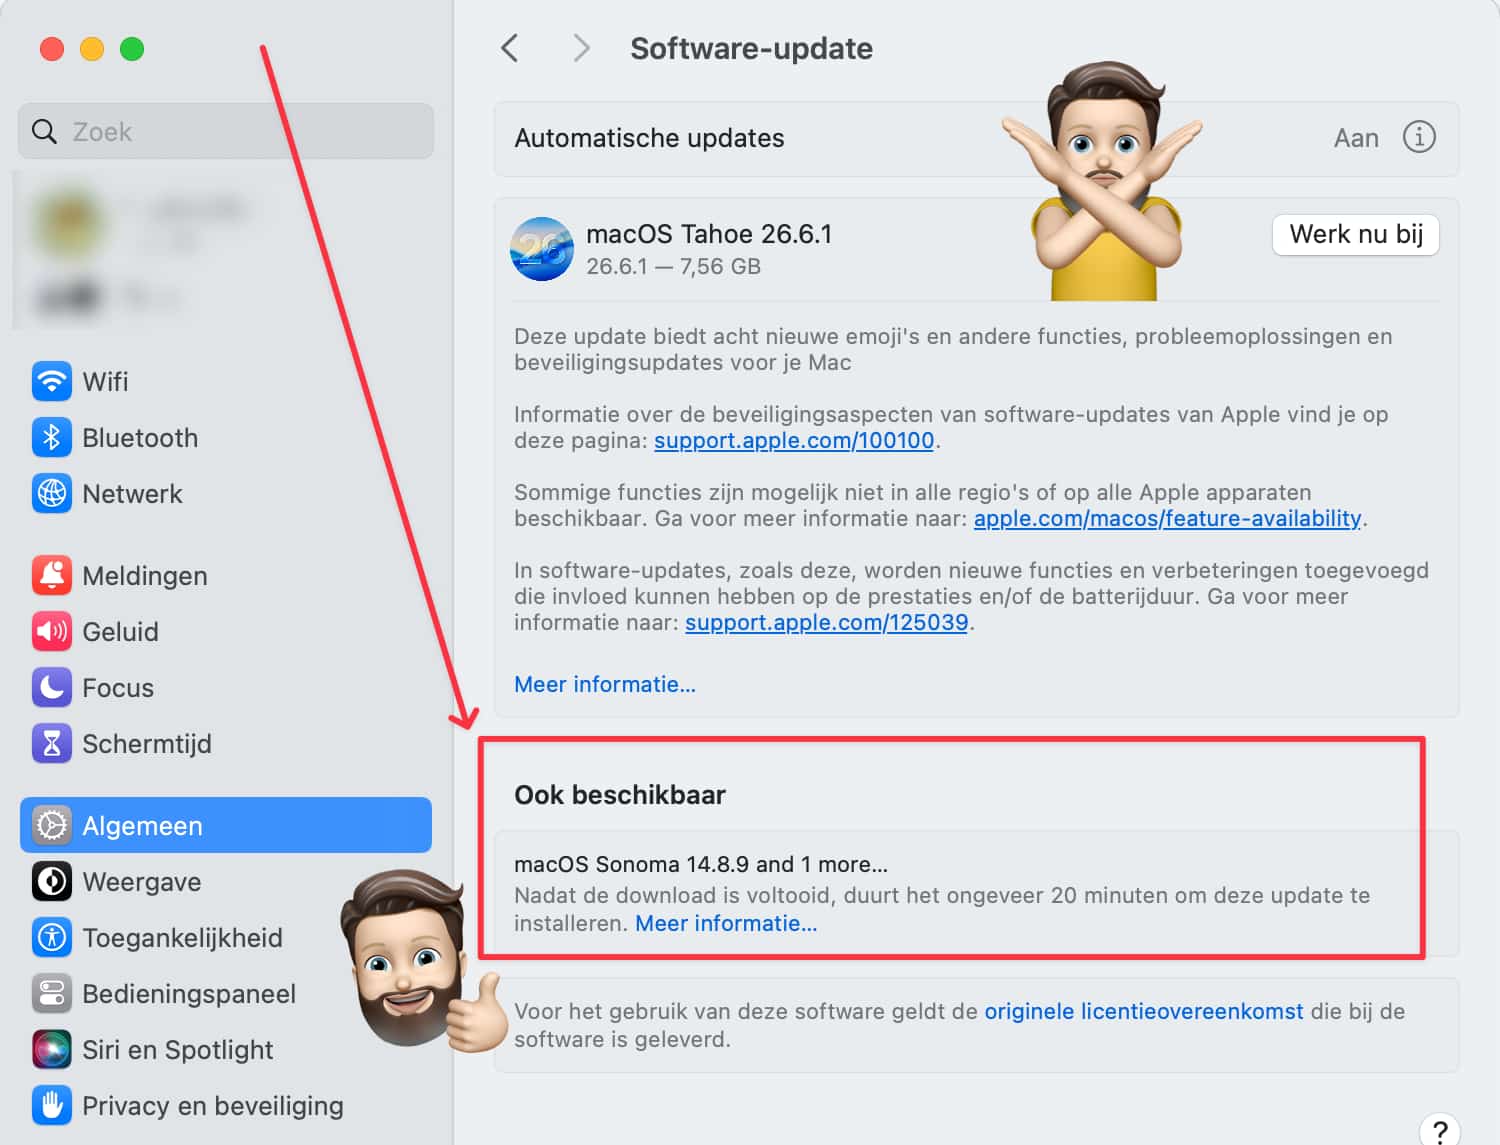This screenshot has height=1145, width=1500.
Task: Go forward with the right chevron
Action: click(x=581, y=48)
